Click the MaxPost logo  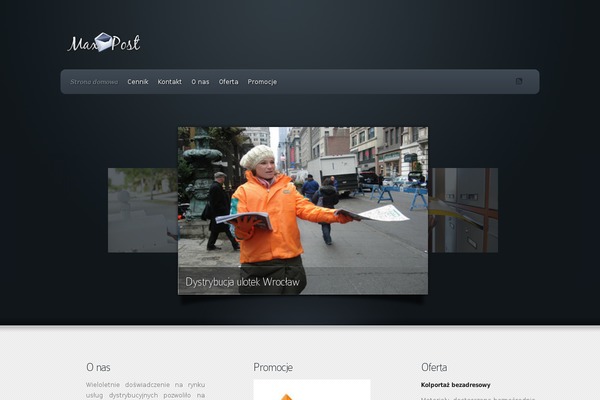pos(104,42)
